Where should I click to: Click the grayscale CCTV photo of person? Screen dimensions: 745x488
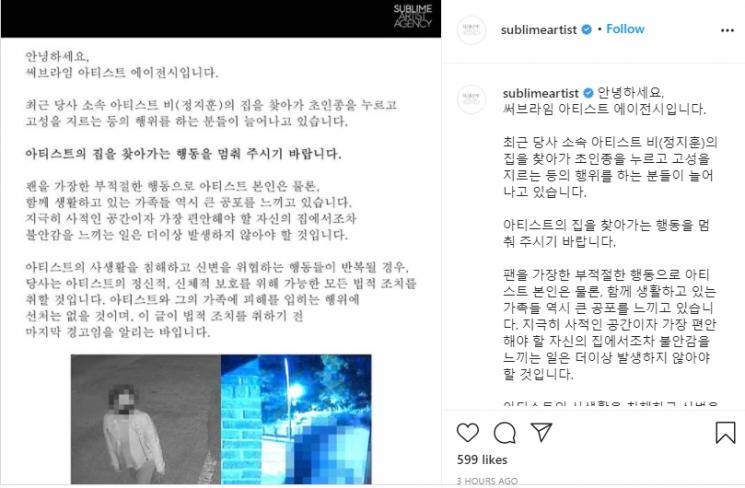click(x=146, y=419)
